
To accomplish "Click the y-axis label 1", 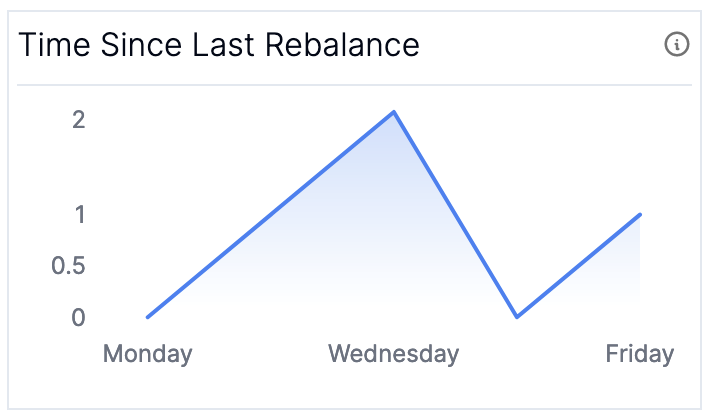I will click(80, 215).
